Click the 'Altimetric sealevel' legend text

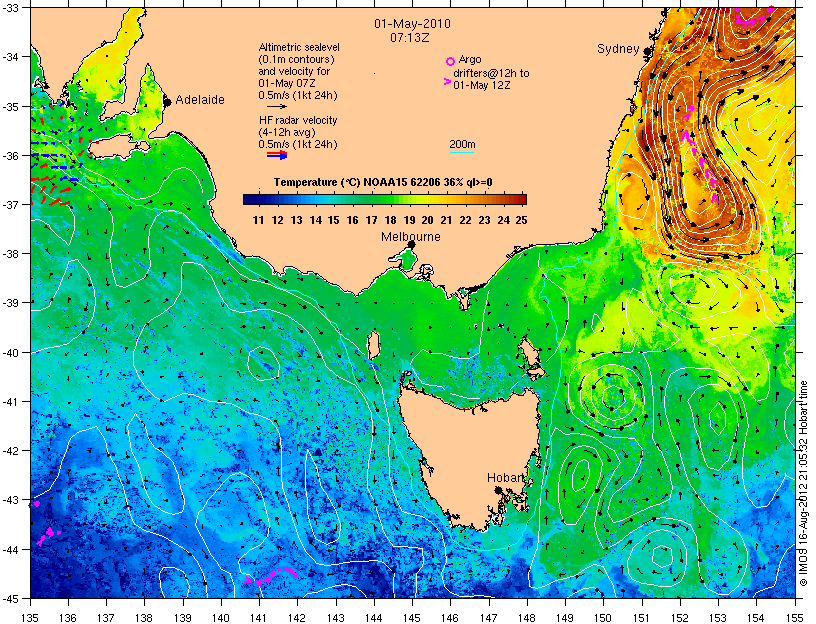[x=299, y=47]
